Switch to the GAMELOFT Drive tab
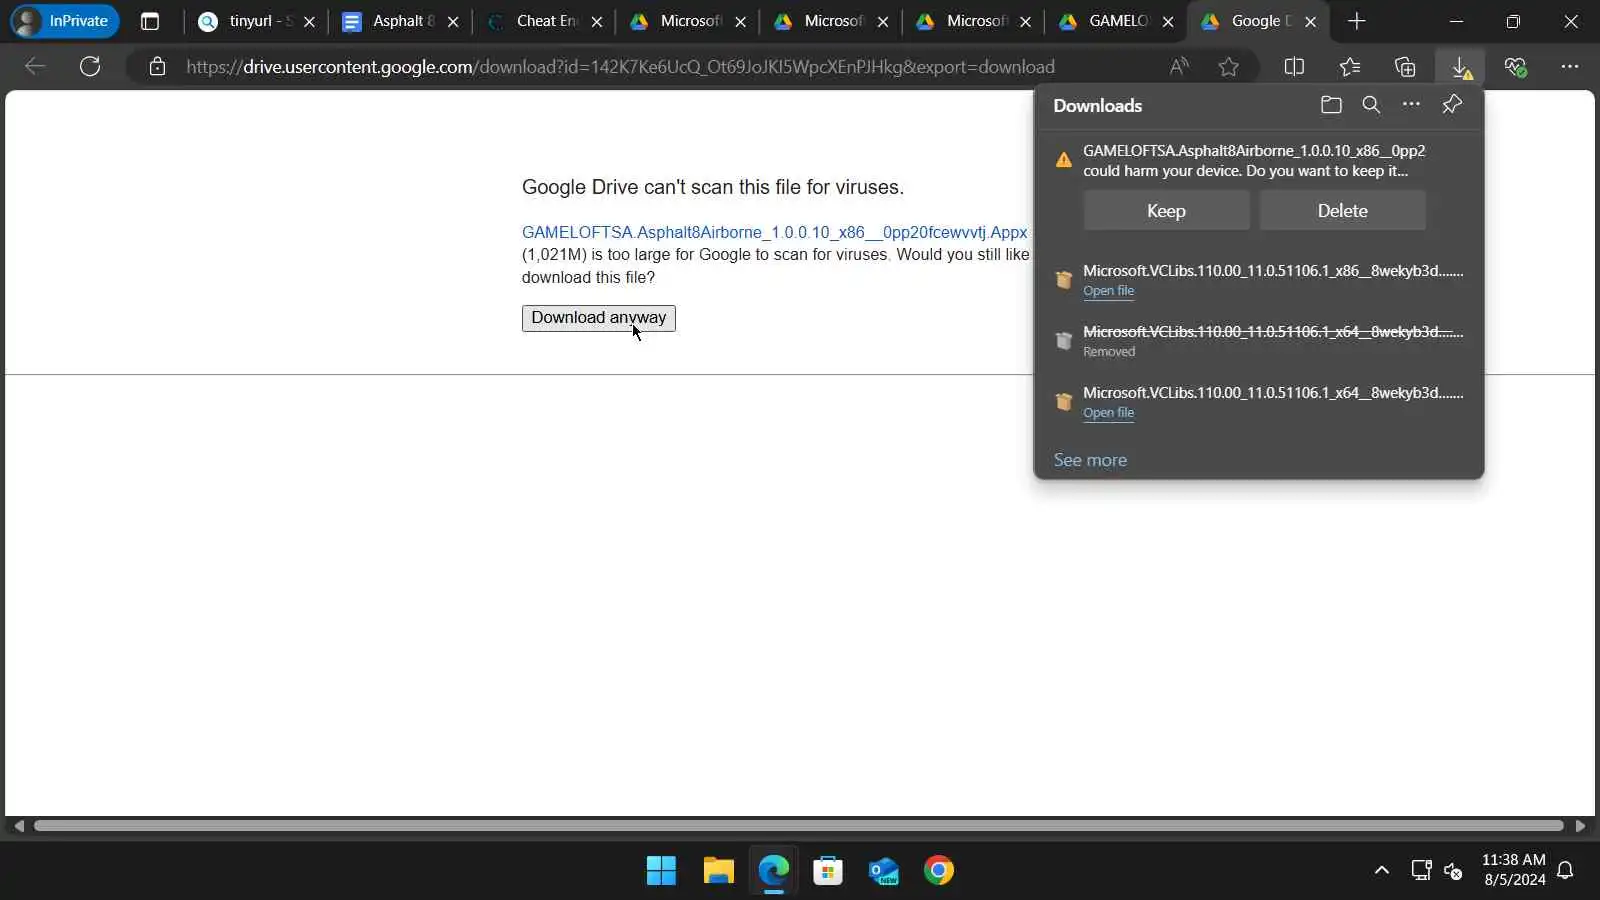Viewport: 1600px width, 900px height. coord(1115,21)
